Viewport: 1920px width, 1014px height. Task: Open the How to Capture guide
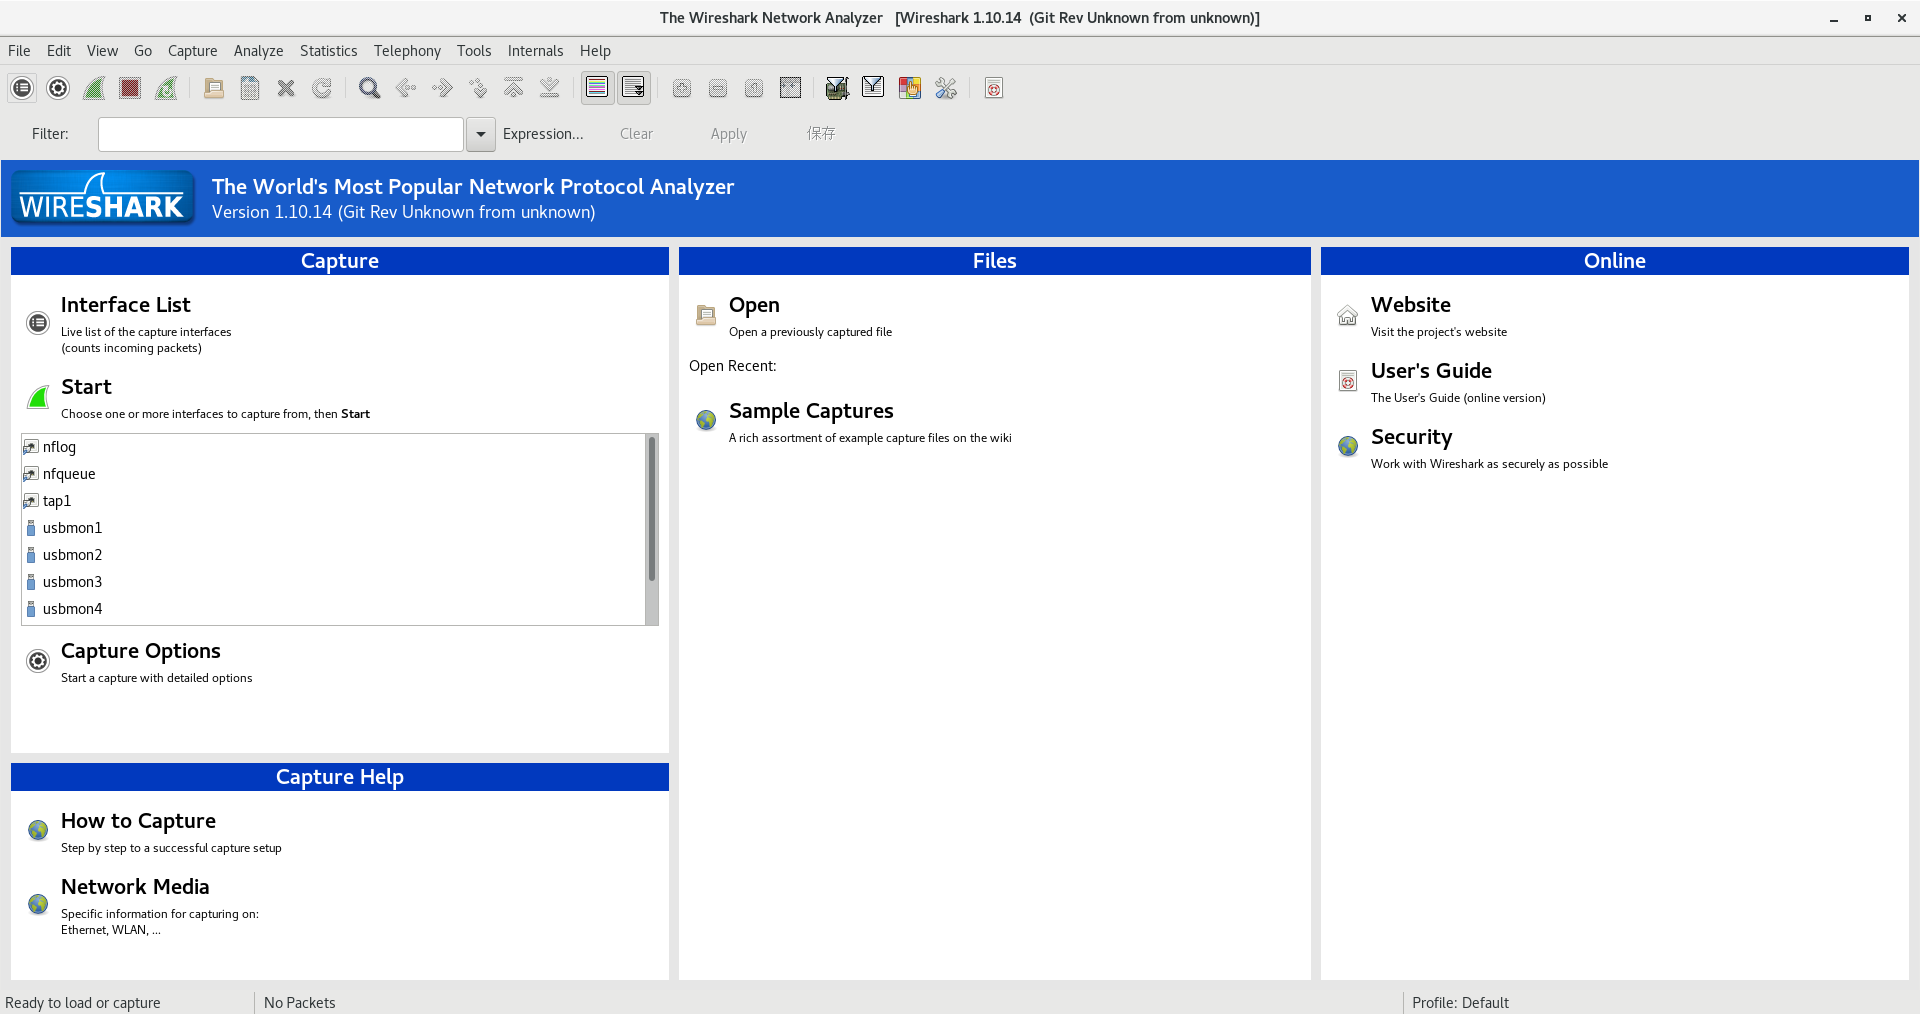pyautogui.click(x=138, y=821)
